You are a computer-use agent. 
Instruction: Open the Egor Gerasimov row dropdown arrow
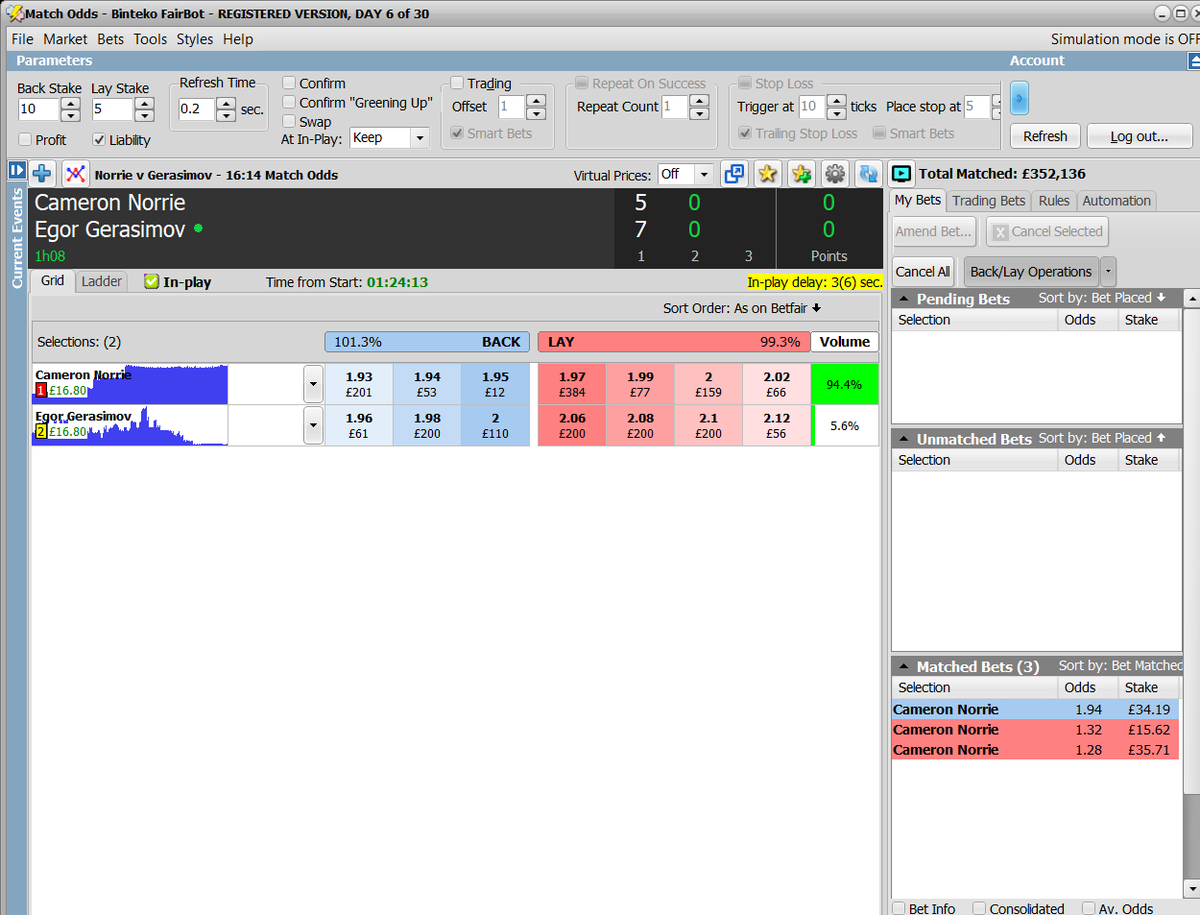pos(313,426)
